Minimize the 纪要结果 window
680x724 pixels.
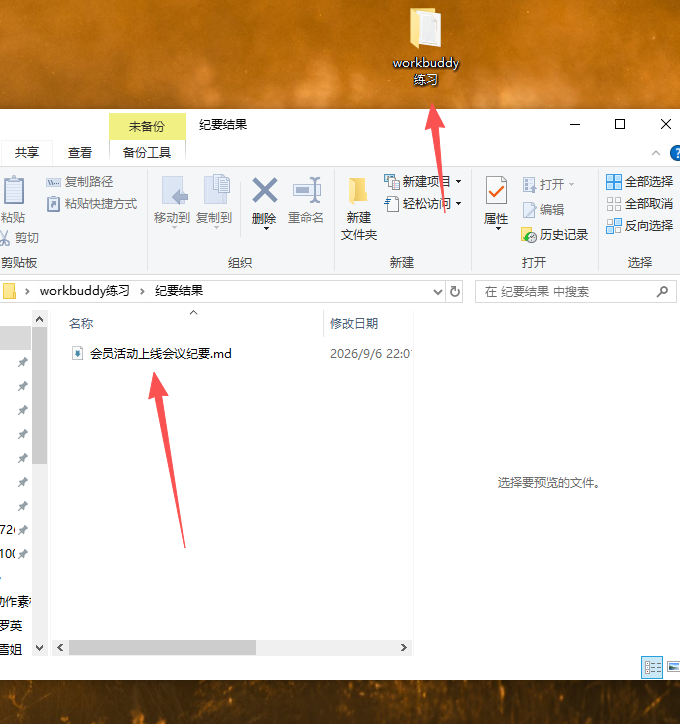coord(575,124)
